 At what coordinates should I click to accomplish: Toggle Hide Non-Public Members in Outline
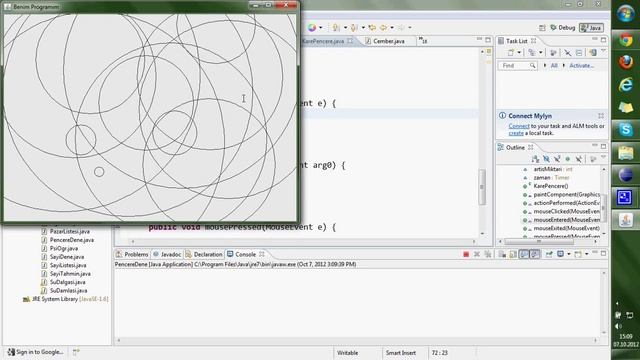tap(568, 159)
